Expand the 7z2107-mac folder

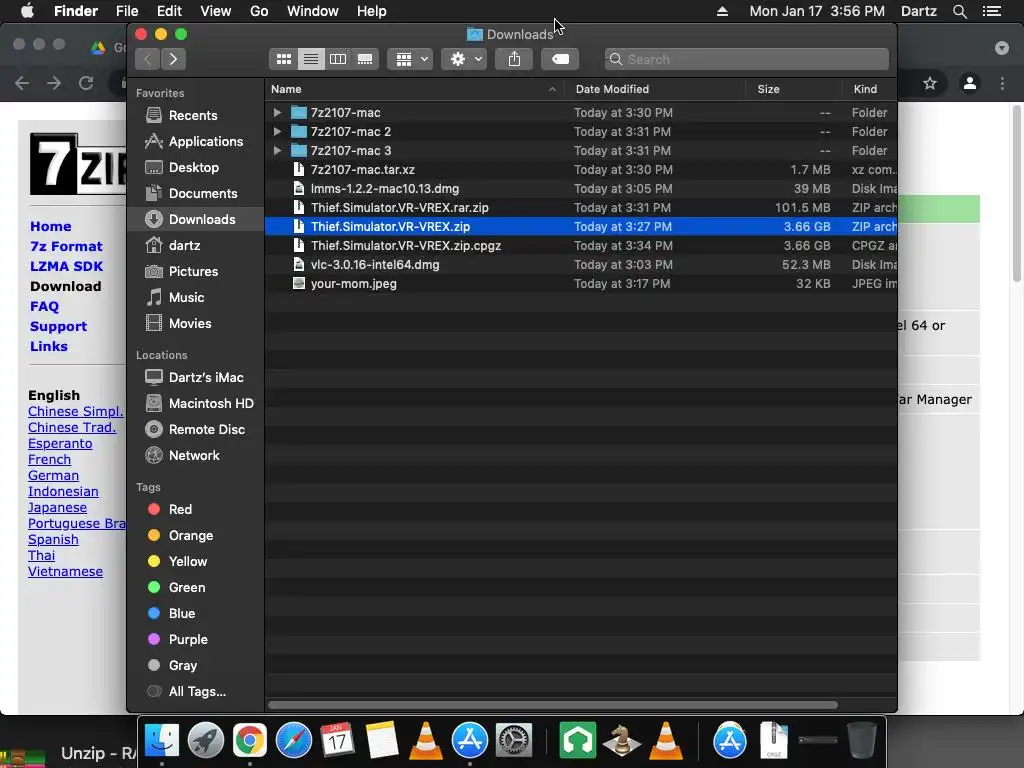(277, 112)
